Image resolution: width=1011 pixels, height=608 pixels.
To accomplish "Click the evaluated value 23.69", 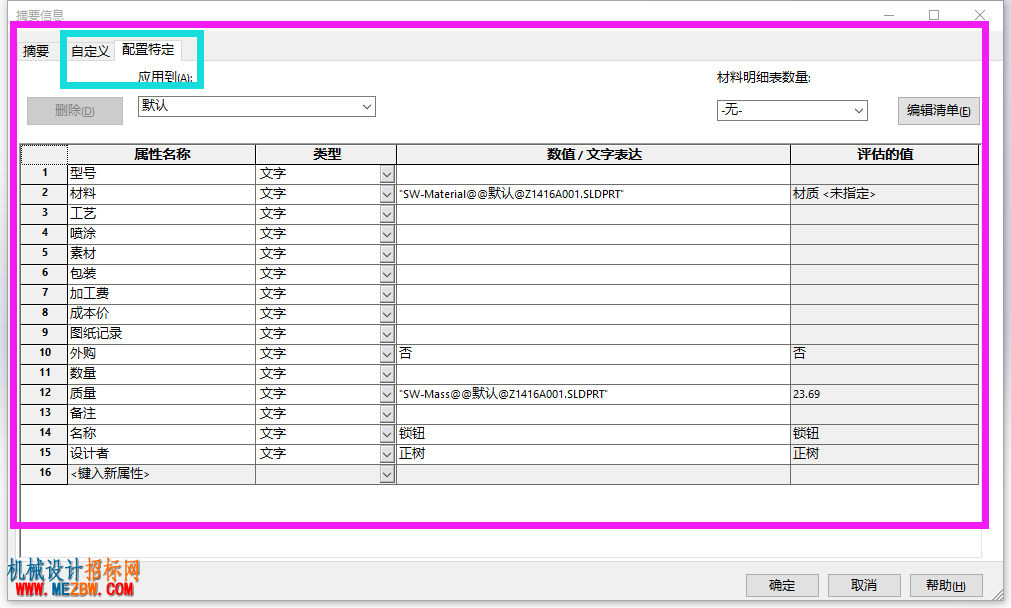I will 884,394.
